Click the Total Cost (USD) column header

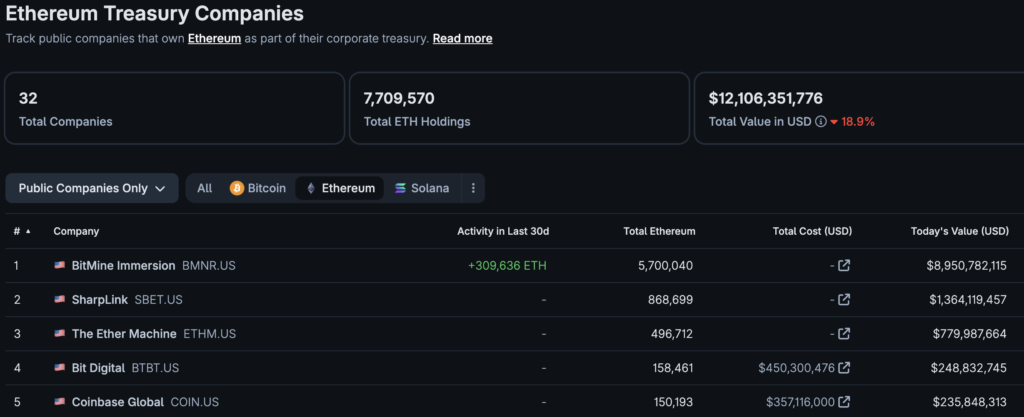click(812, 231)
